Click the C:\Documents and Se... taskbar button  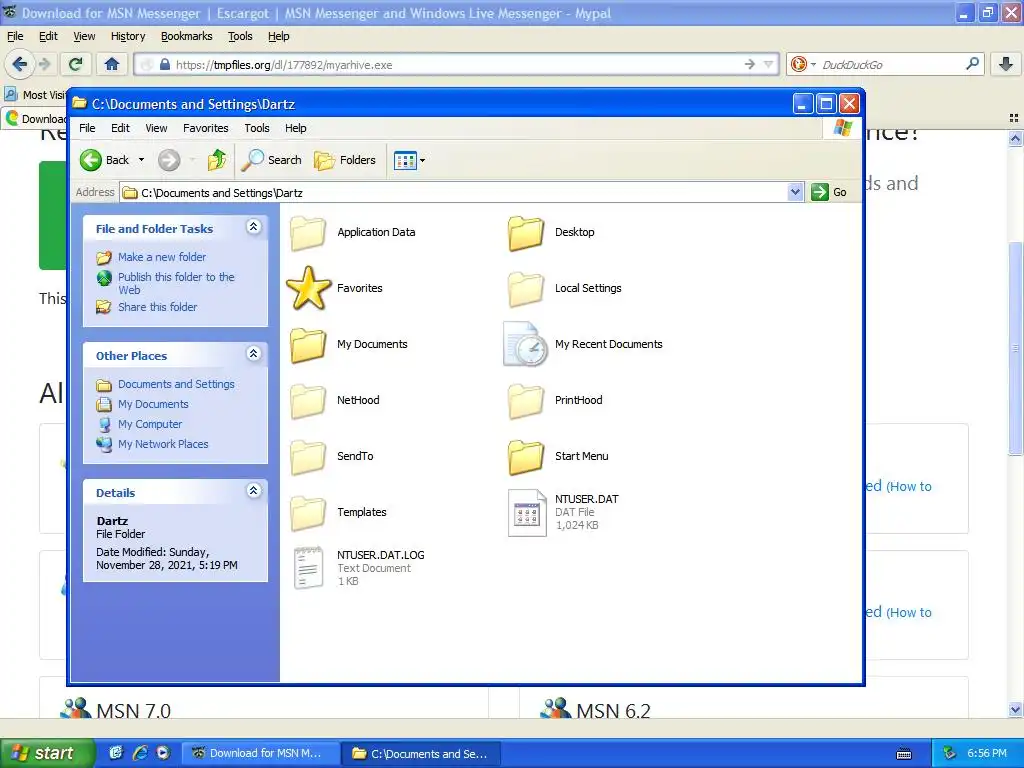[x=422, y=754]
